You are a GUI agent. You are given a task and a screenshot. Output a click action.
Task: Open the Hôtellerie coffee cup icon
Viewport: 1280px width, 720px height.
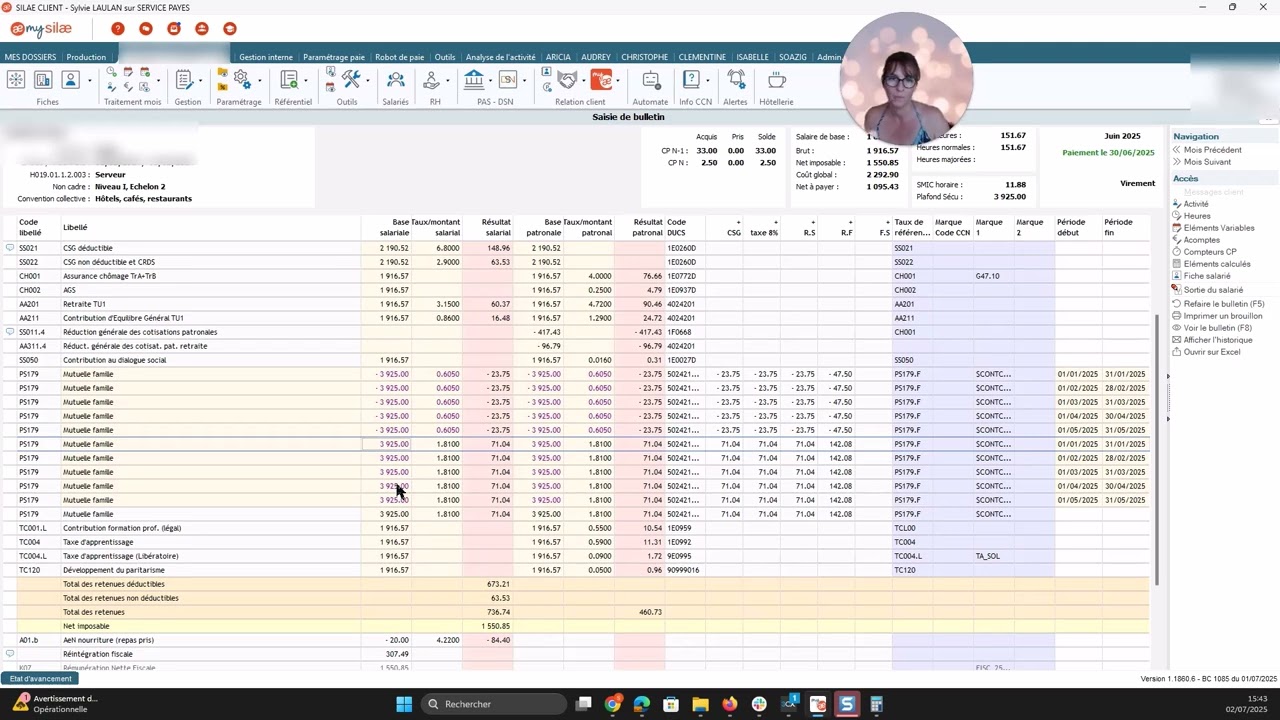[776, 80]
